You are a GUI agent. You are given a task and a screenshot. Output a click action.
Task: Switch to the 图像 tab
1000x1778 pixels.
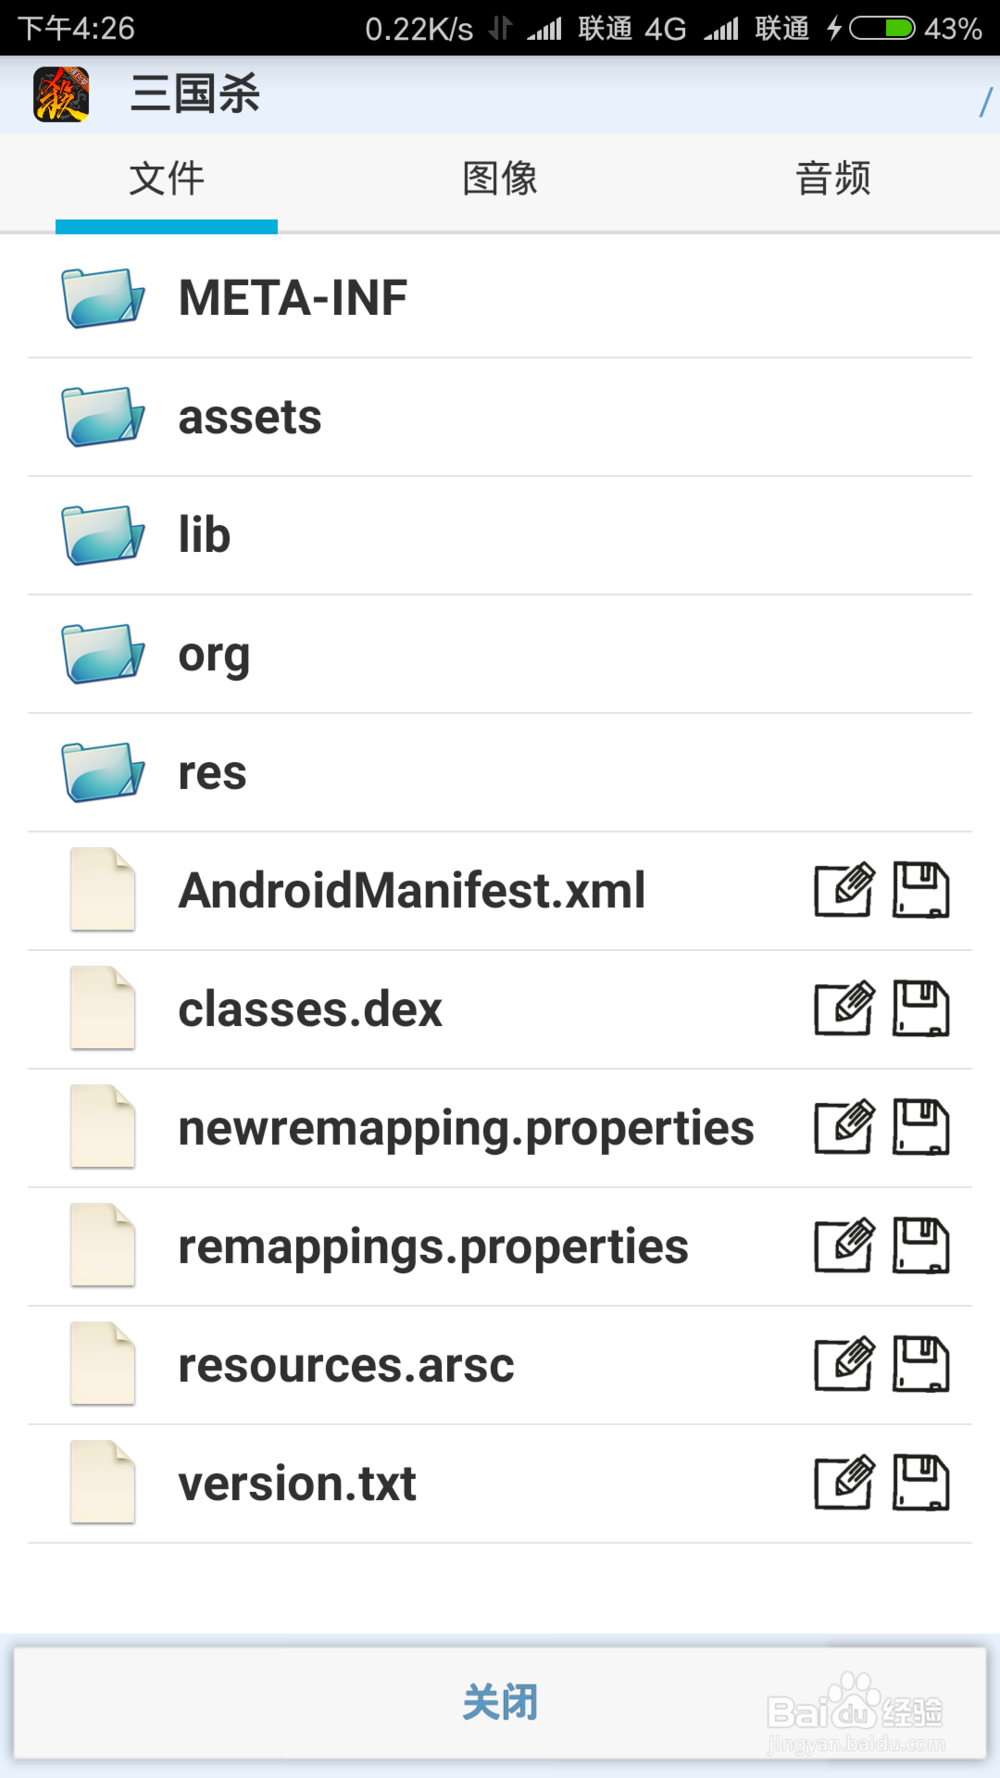[500, 179]
